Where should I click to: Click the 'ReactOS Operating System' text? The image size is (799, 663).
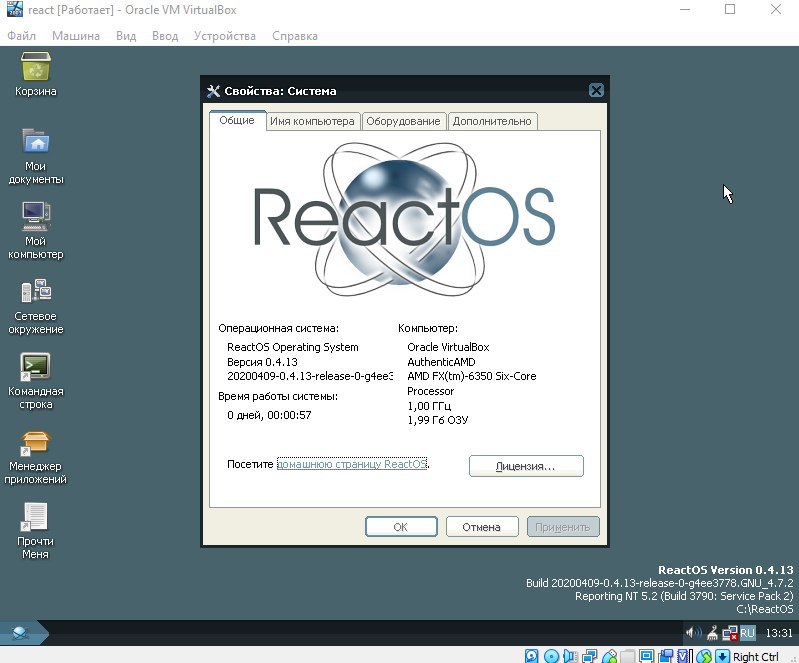click(292, 347)
